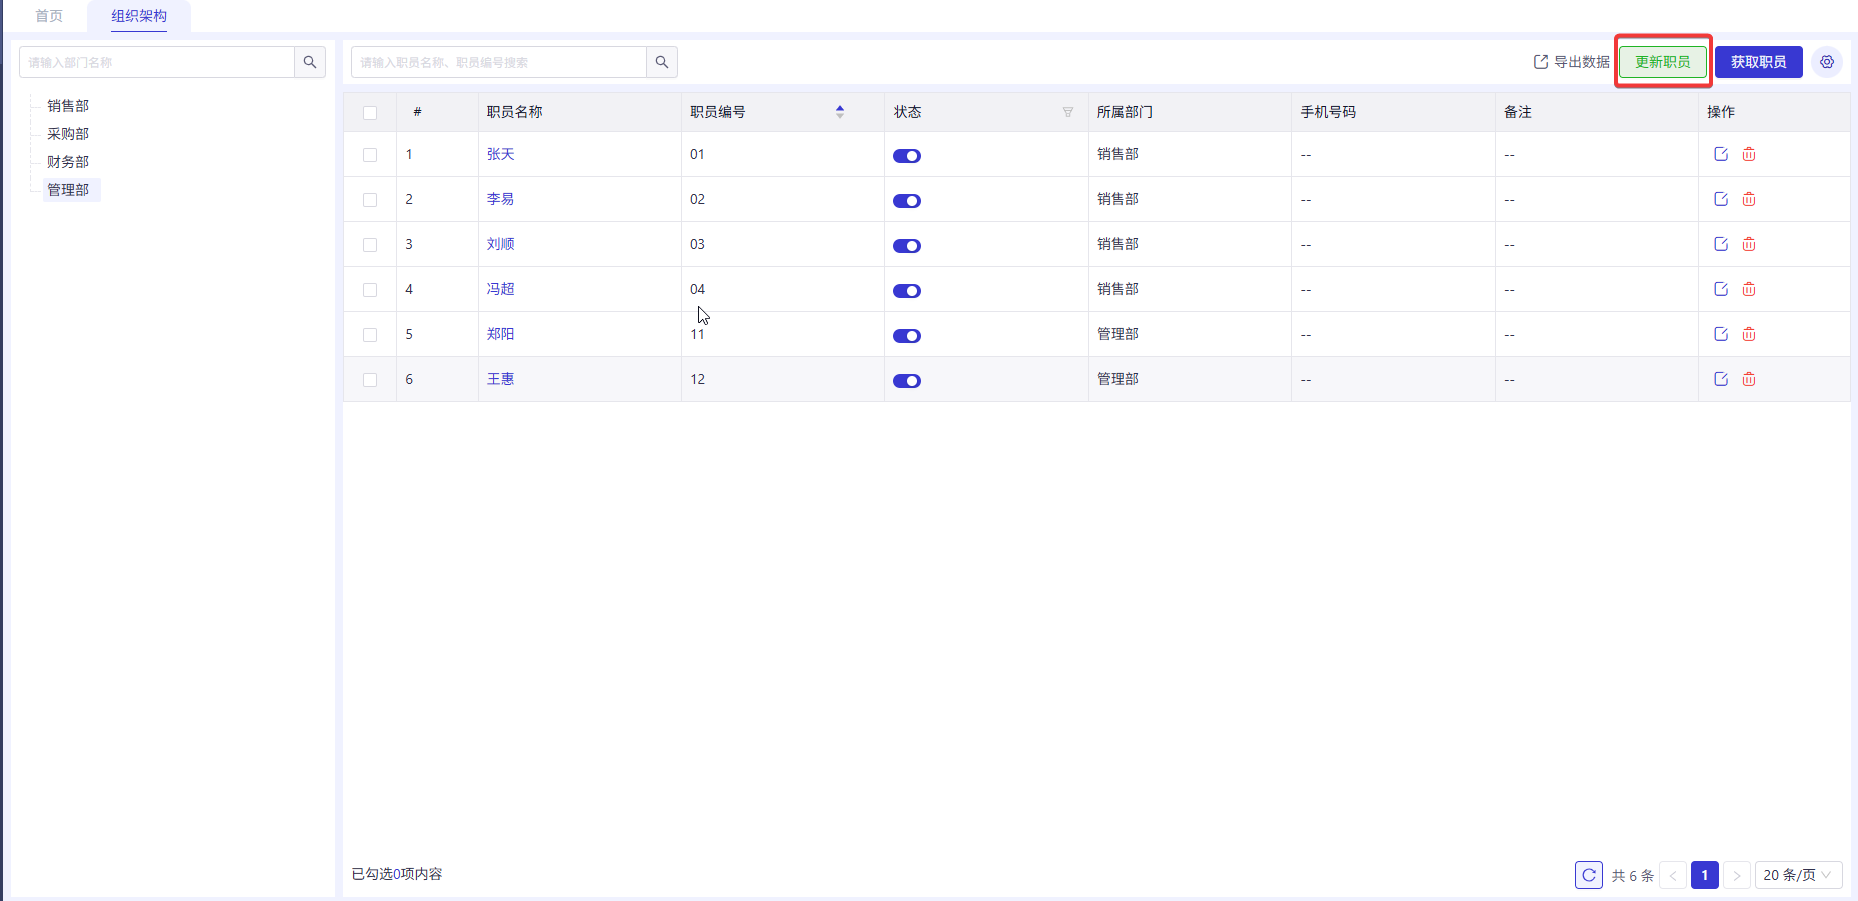Image resolution: width=1858 pixels, height=901 pixels.
Task: Edit employee 张天 with pencil icon
Action: pos(1721,154)
